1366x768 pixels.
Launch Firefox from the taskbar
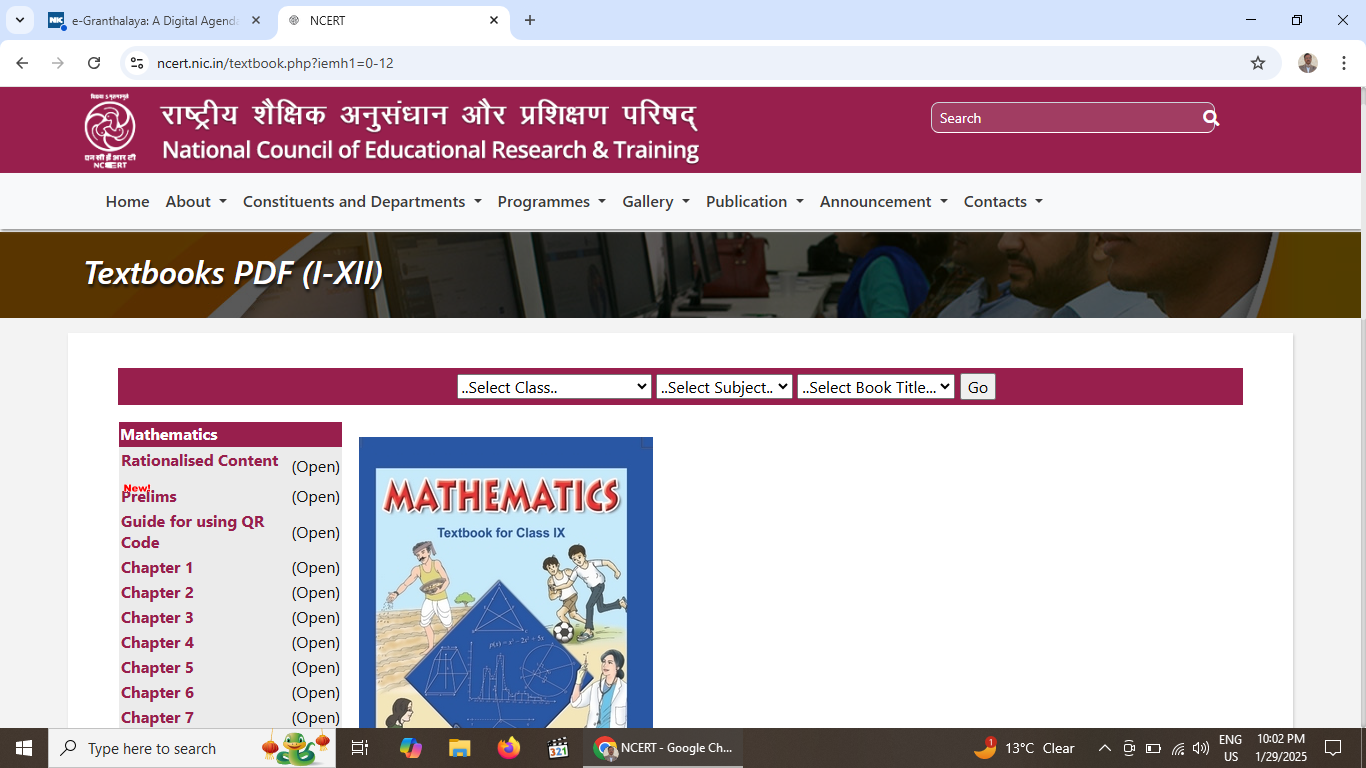(509, 748)
